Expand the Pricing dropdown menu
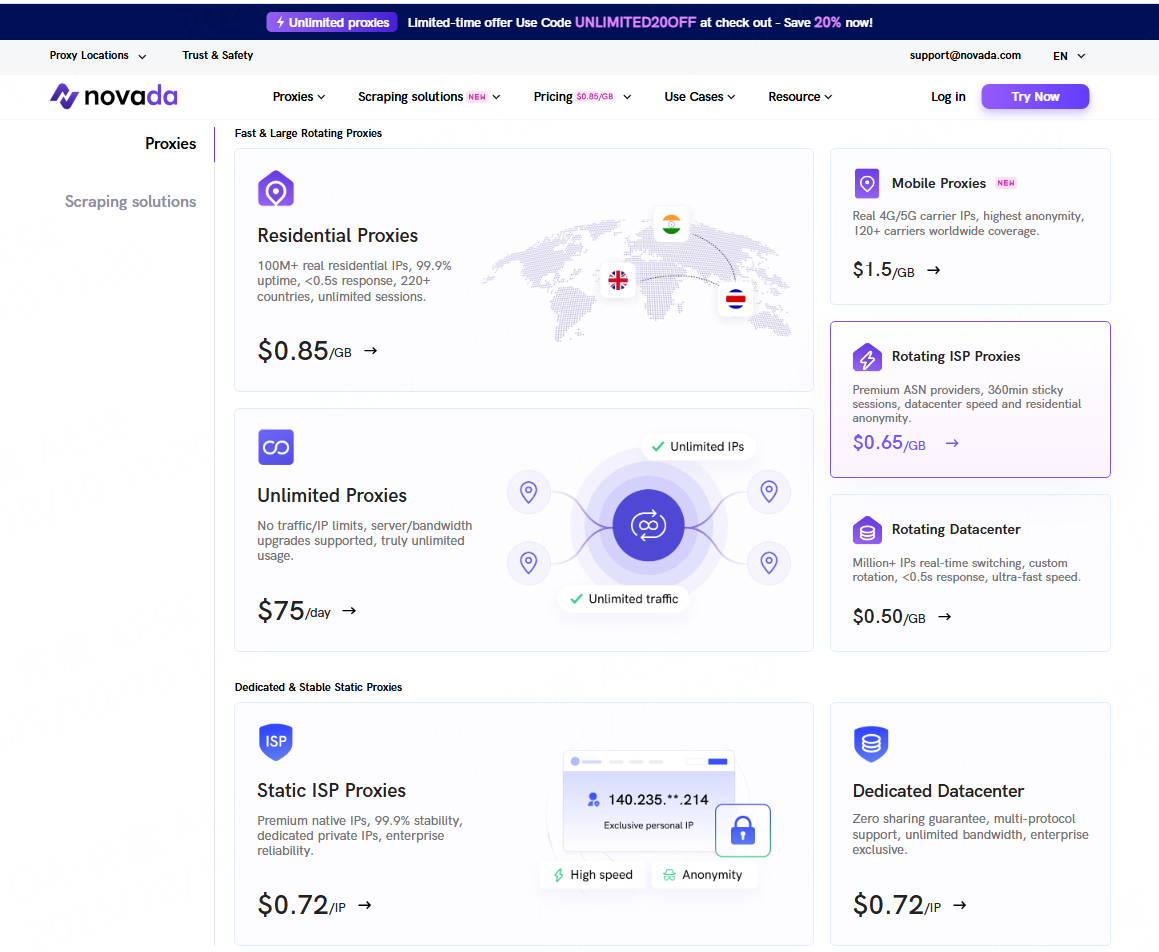Viewport: 1159px width, 952px height. [x=582, y=97]
